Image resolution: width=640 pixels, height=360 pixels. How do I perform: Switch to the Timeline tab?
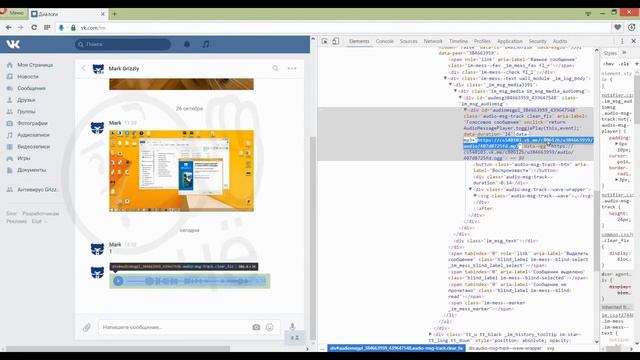pyautogui.click(x=458, y=41)
